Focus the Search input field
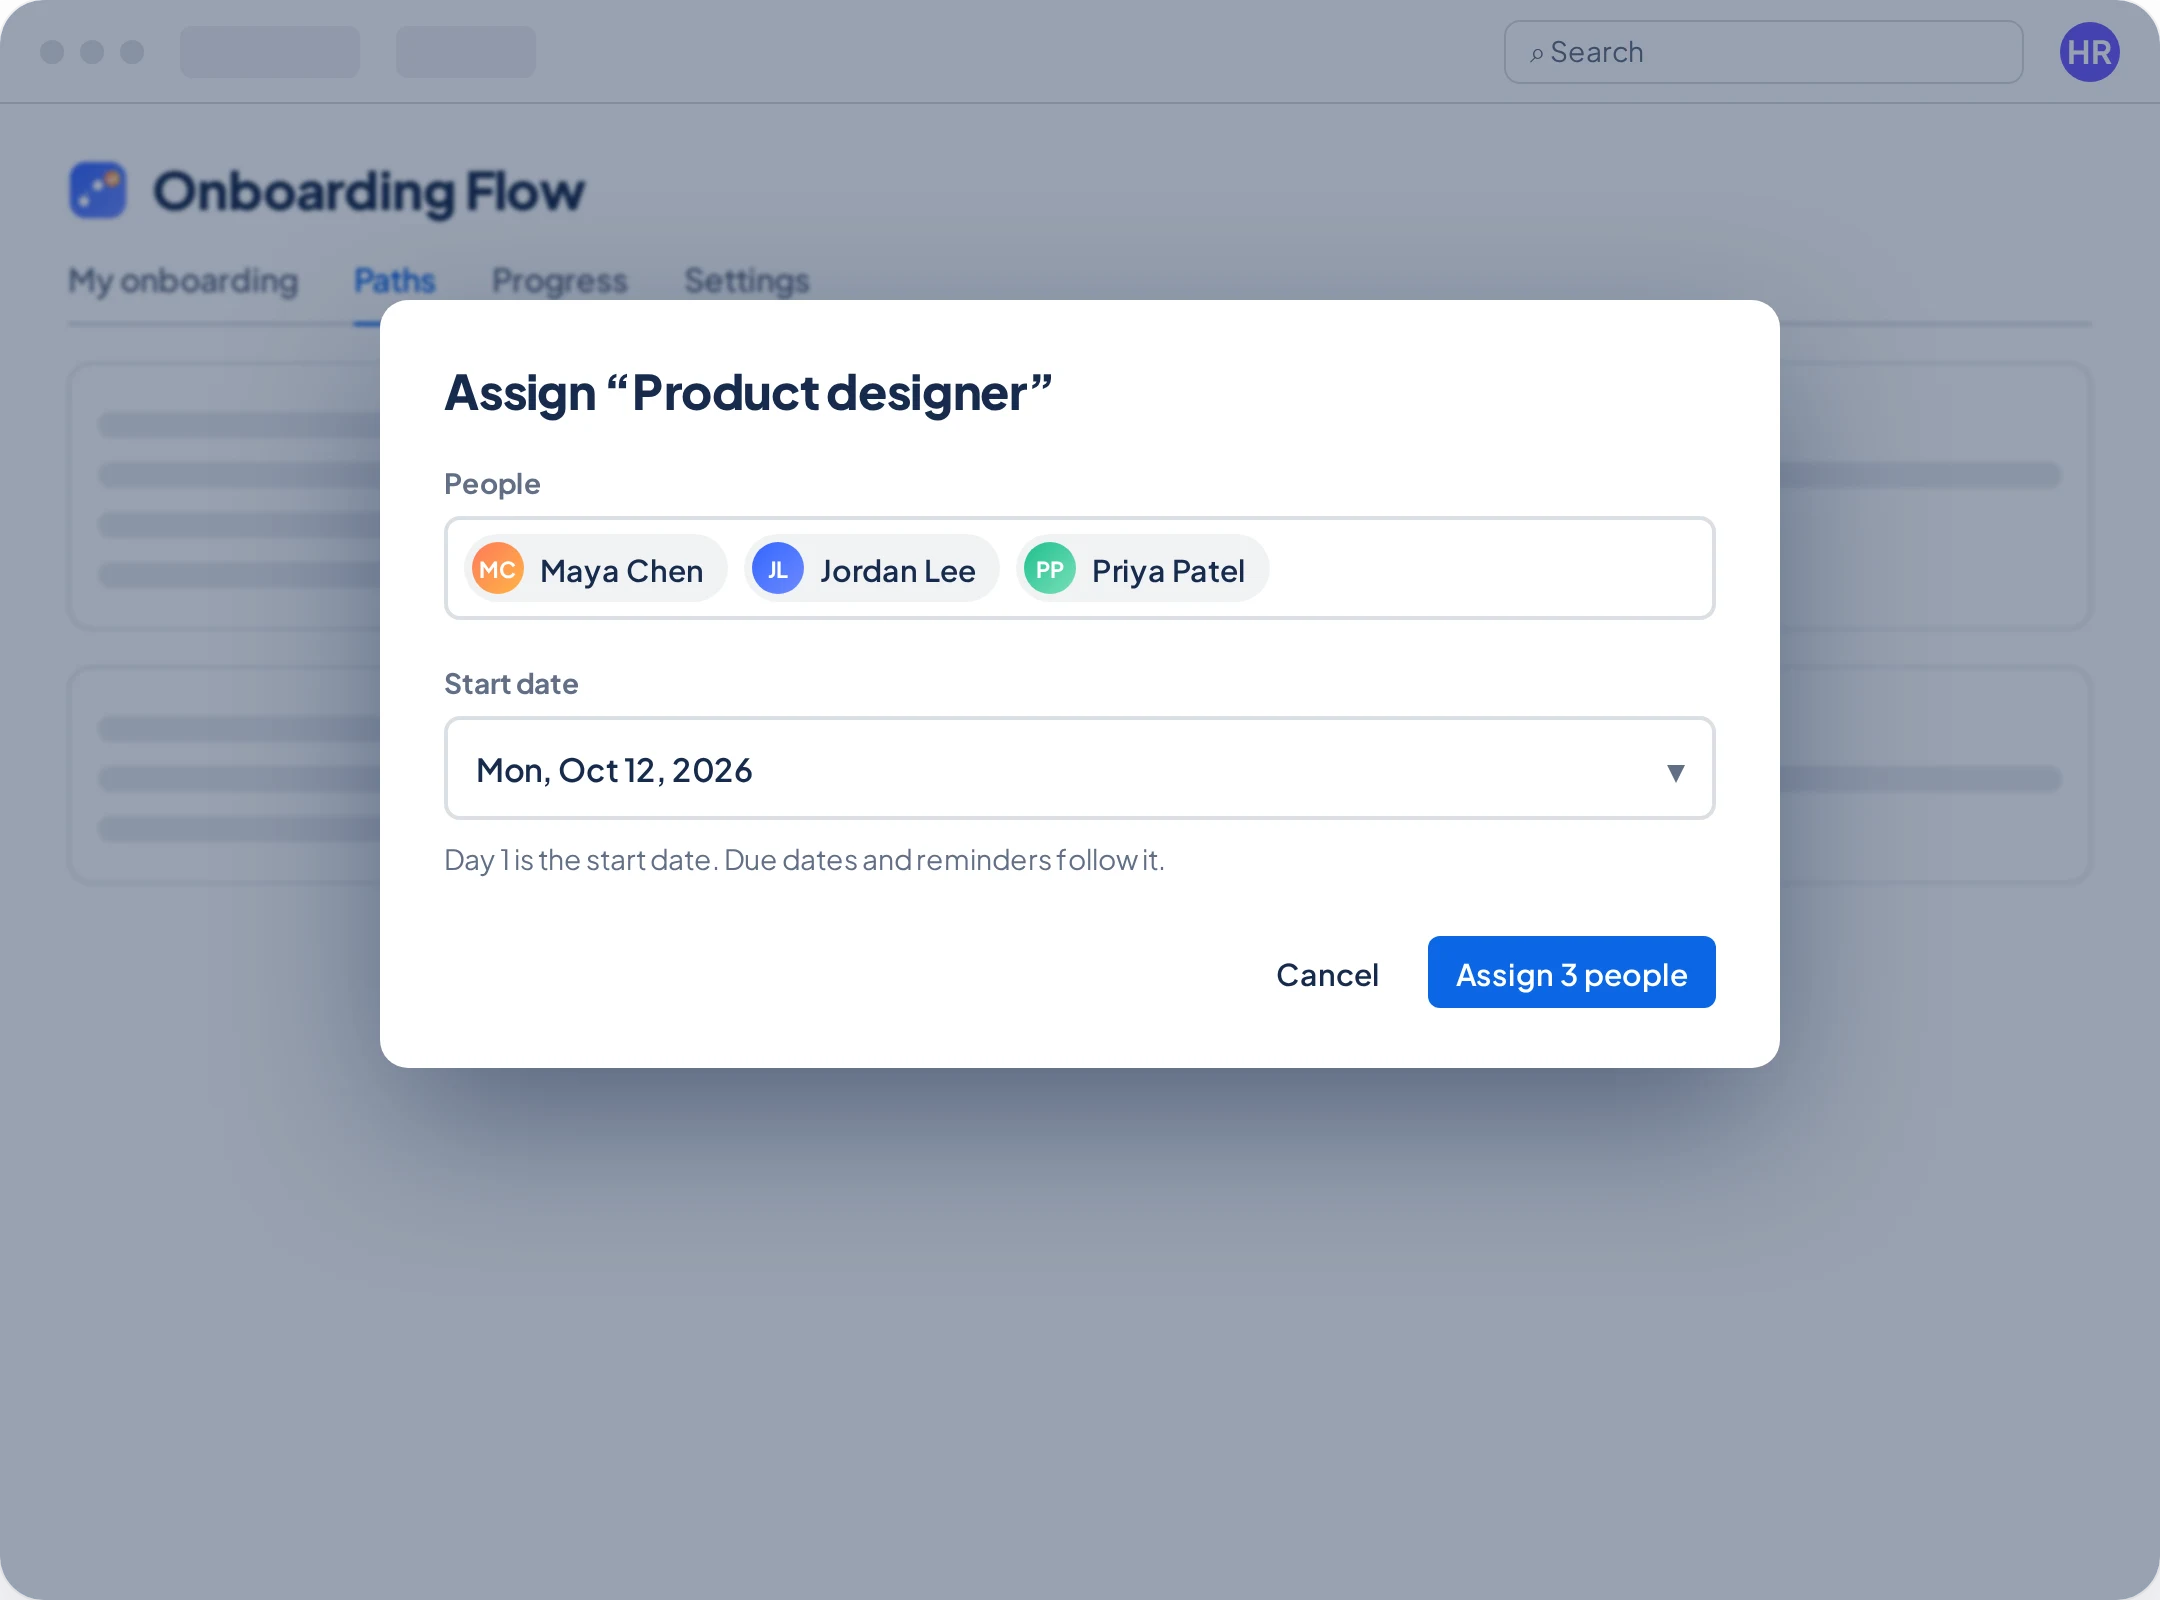The width and height of the screenshot is (2160, 1600). click(1763, 52)
